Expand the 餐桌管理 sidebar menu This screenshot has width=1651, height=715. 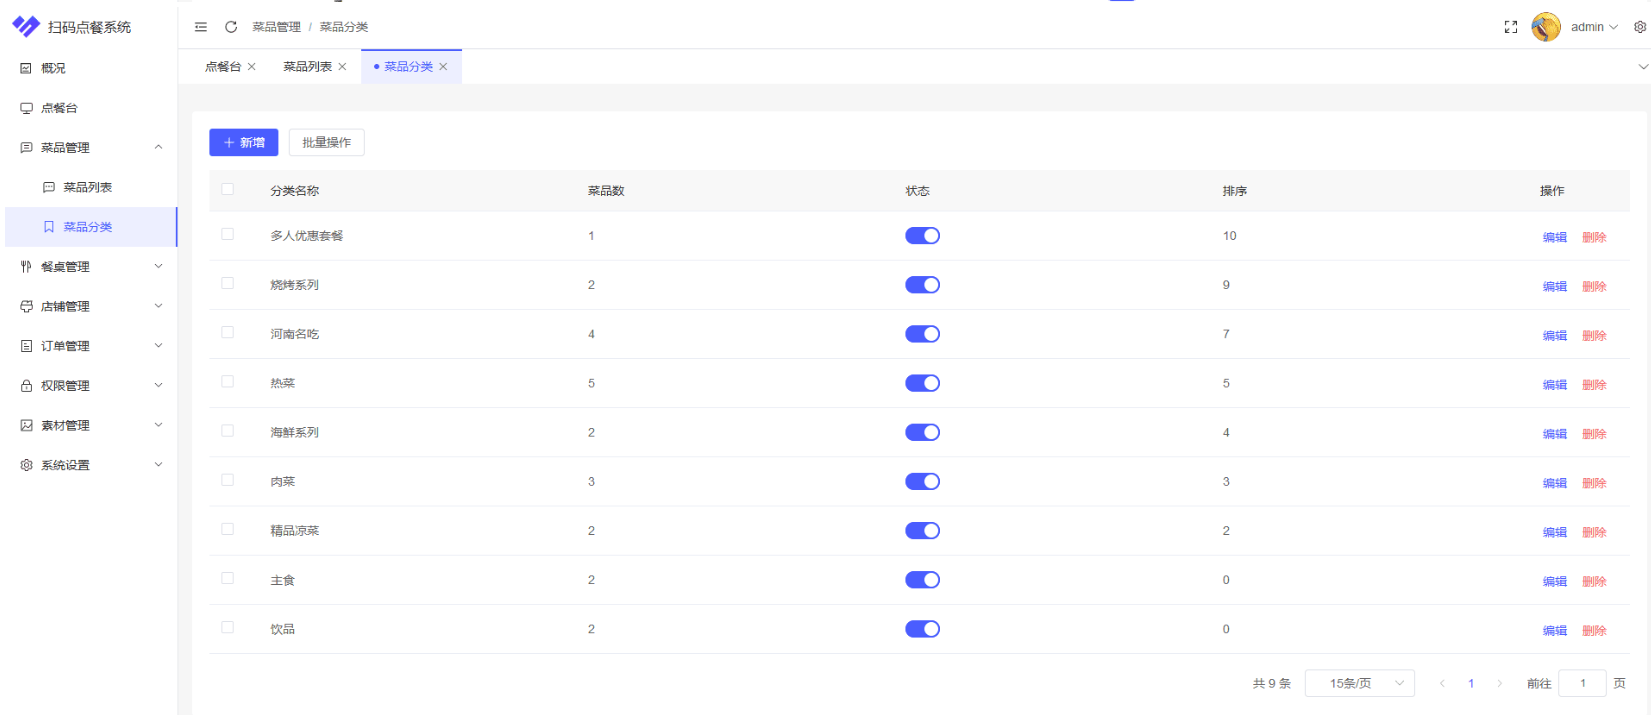click(88, 267)
